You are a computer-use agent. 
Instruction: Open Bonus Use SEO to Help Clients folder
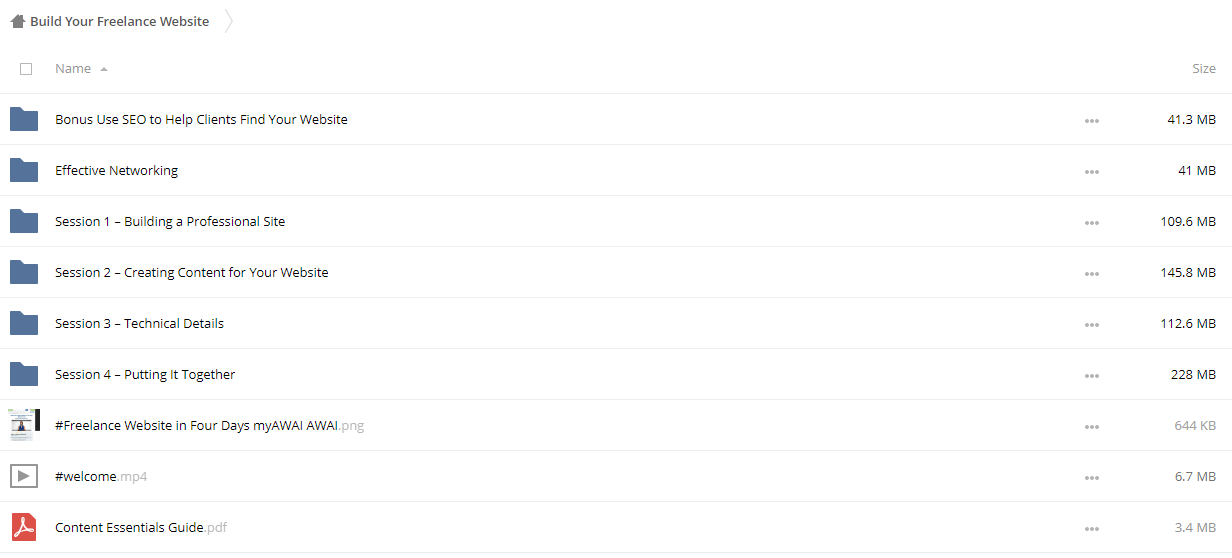coord(201,119)
